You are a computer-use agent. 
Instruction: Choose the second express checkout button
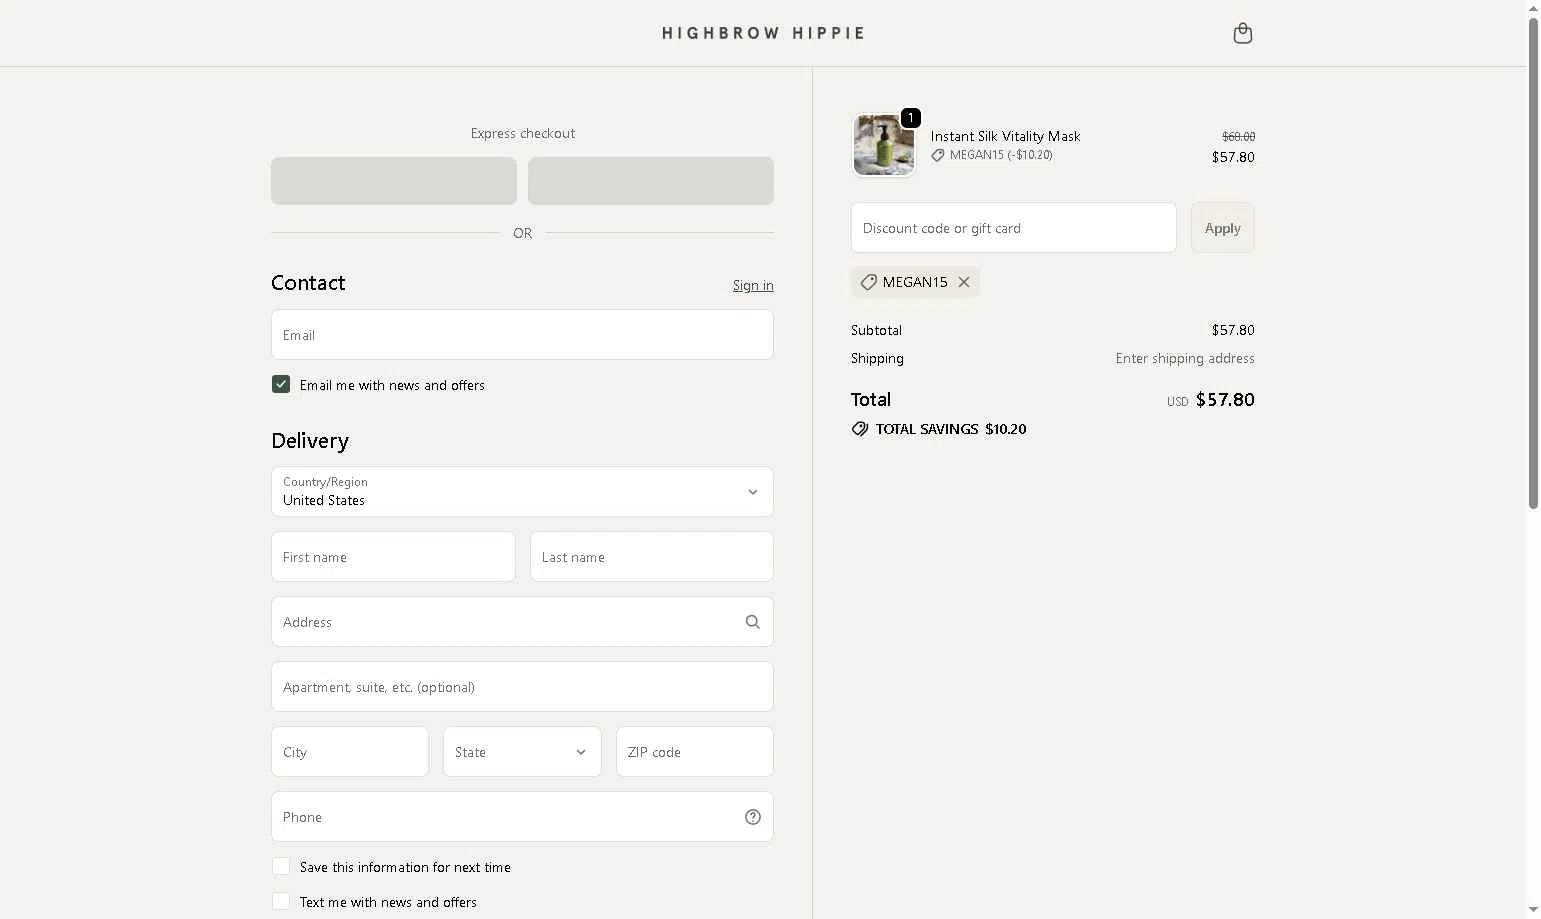click(651, 181)
